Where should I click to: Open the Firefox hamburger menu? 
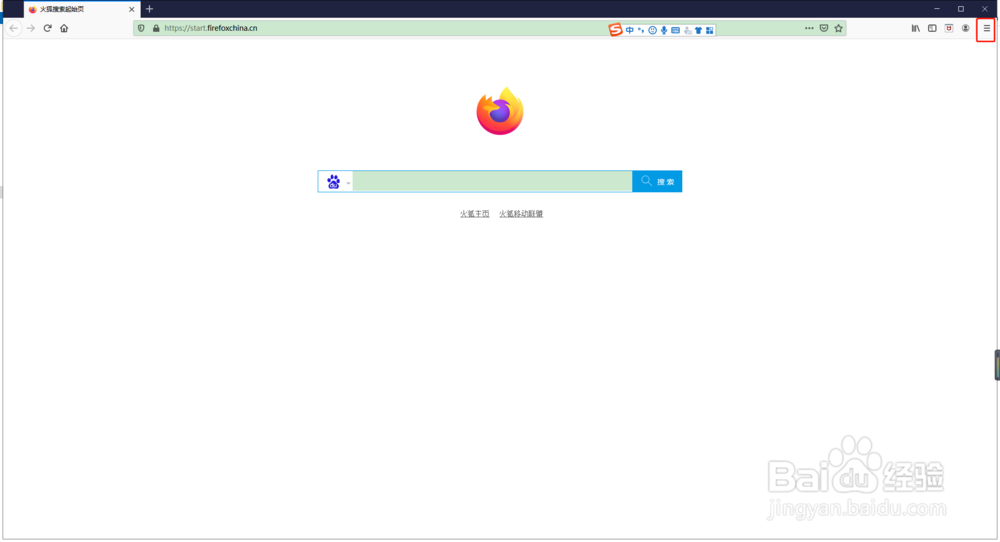[x=986, y=28]
